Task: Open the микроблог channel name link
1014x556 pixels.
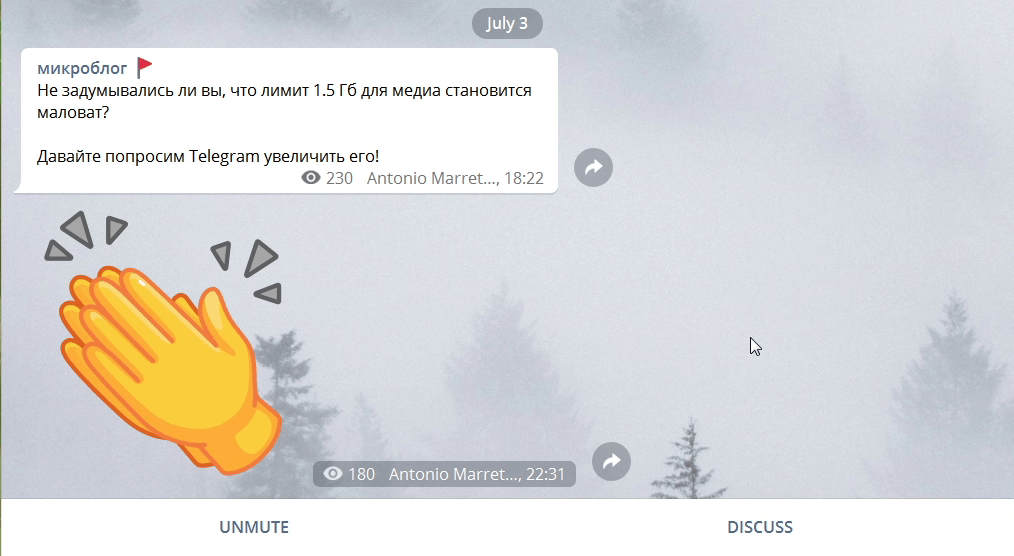Action: (x=82, y=68)
